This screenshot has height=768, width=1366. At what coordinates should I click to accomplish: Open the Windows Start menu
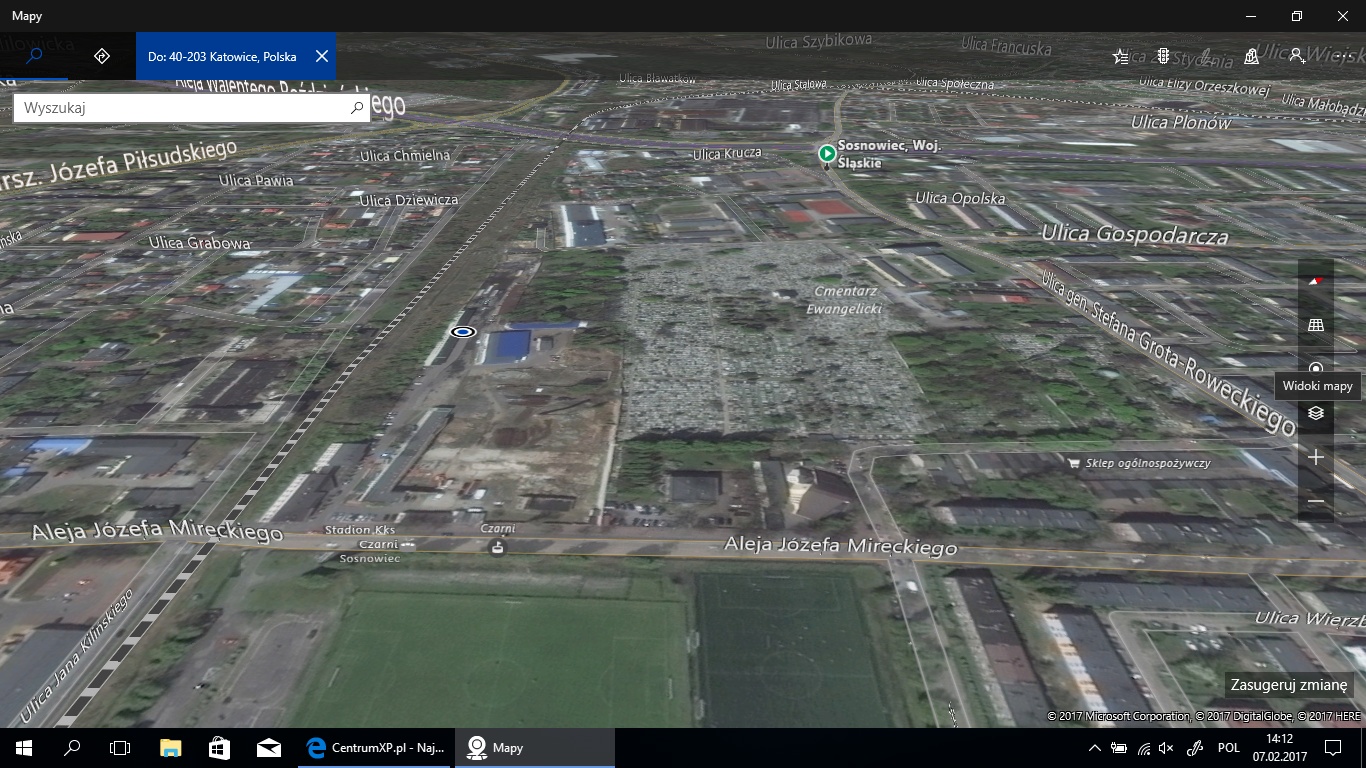(24, 747)
